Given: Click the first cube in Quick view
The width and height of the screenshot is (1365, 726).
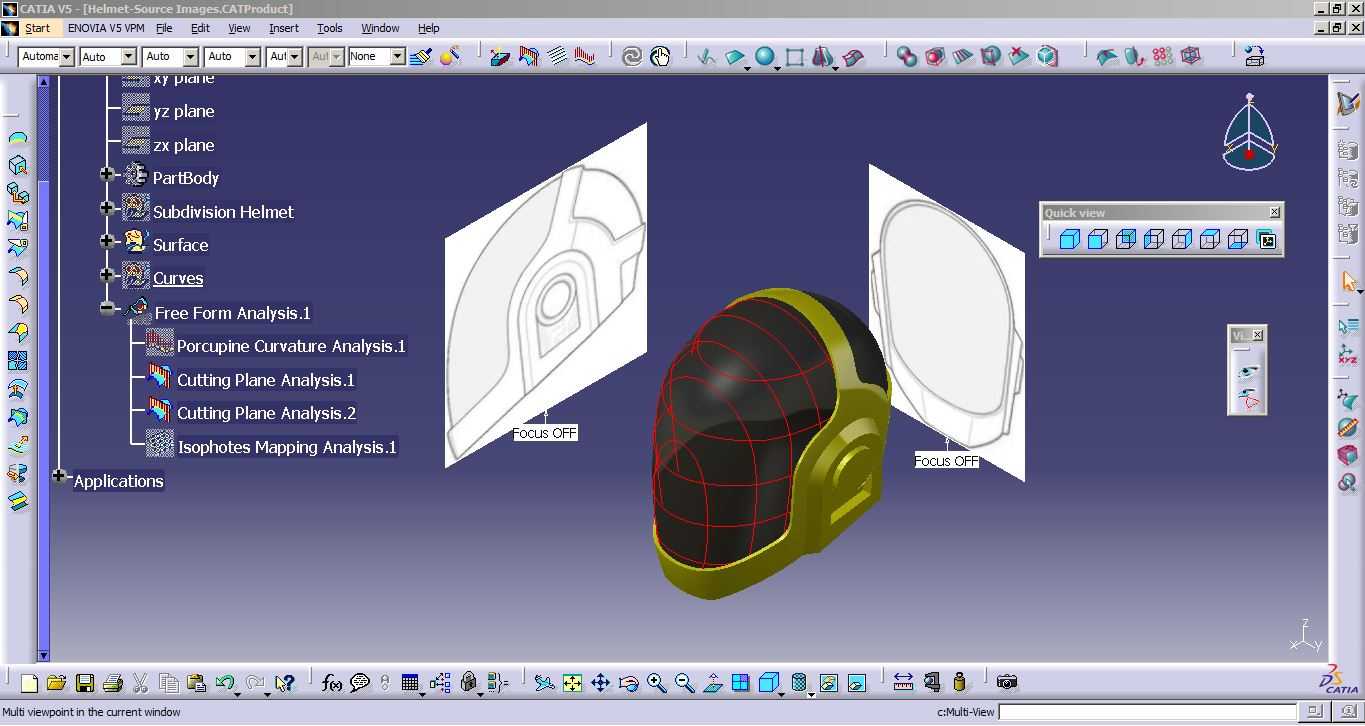Looking at the screenshot, I should [x=1070, y=240].
